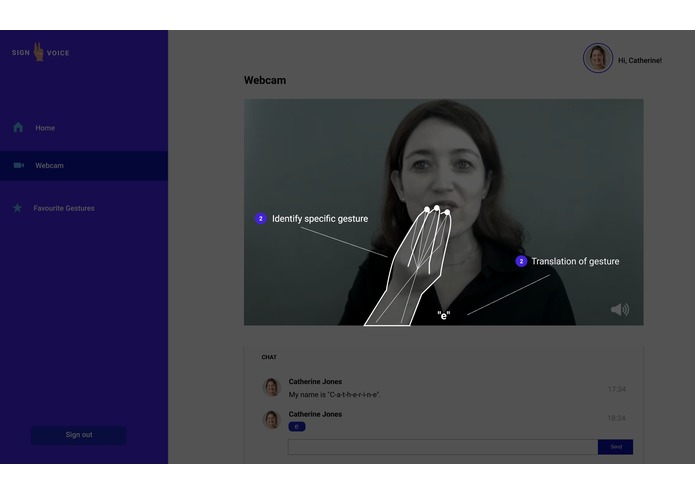Image resolution: width=695 pixels, height=494 pixels.
Task: Click the "Hi, Catherine!" greeting text
Action: click(640, 61)
